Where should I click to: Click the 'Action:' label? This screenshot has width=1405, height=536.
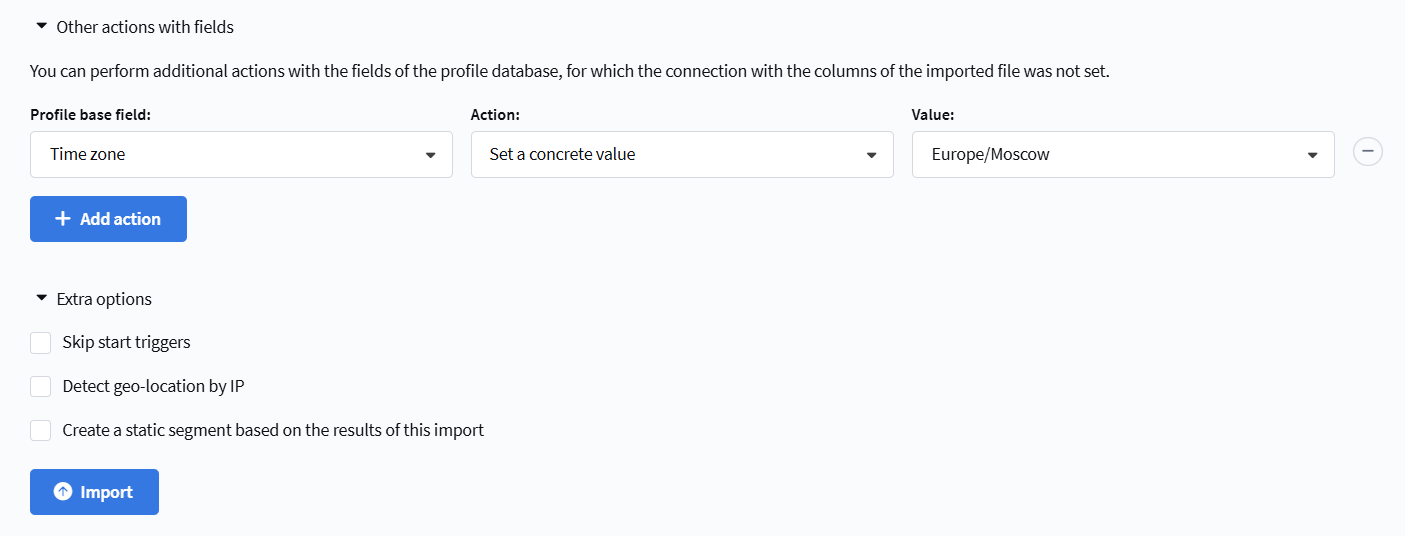click(x=496, y=115)
